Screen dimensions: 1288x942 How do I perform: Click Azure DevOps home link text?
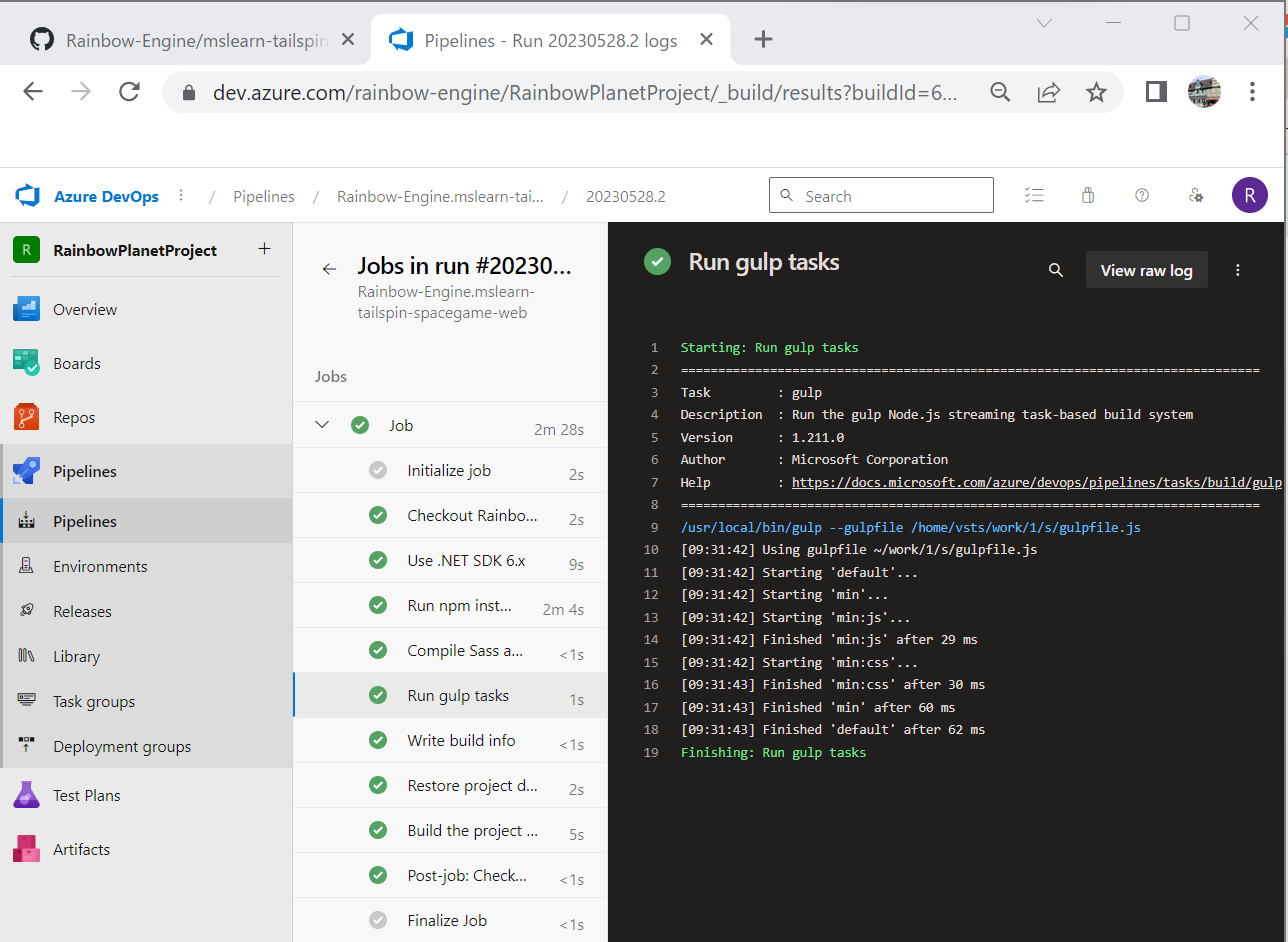pyautogui.click(x=106, y=196)
